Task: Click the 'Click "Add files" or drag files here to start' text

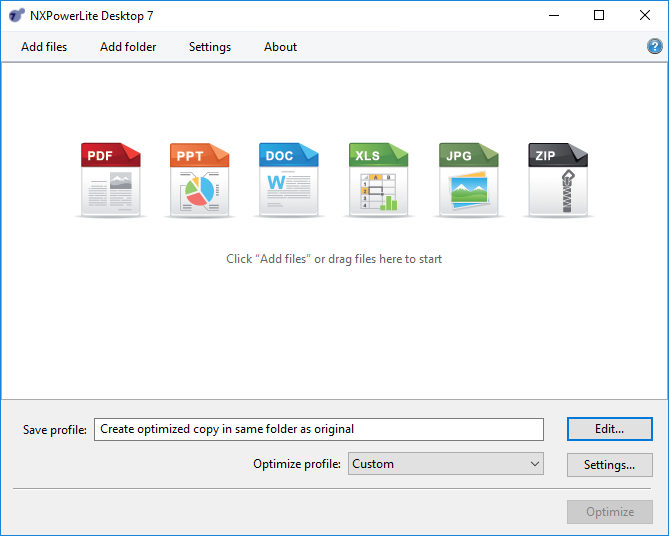Action: (x=334, y=259)
